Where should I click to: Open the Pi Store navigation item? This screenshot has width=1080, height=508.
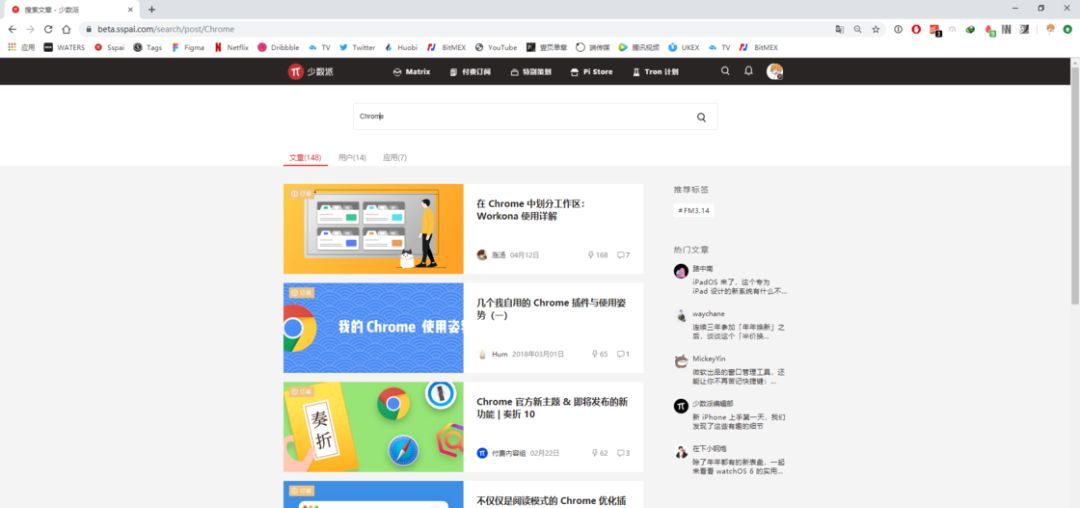click(x=591, y=72)
